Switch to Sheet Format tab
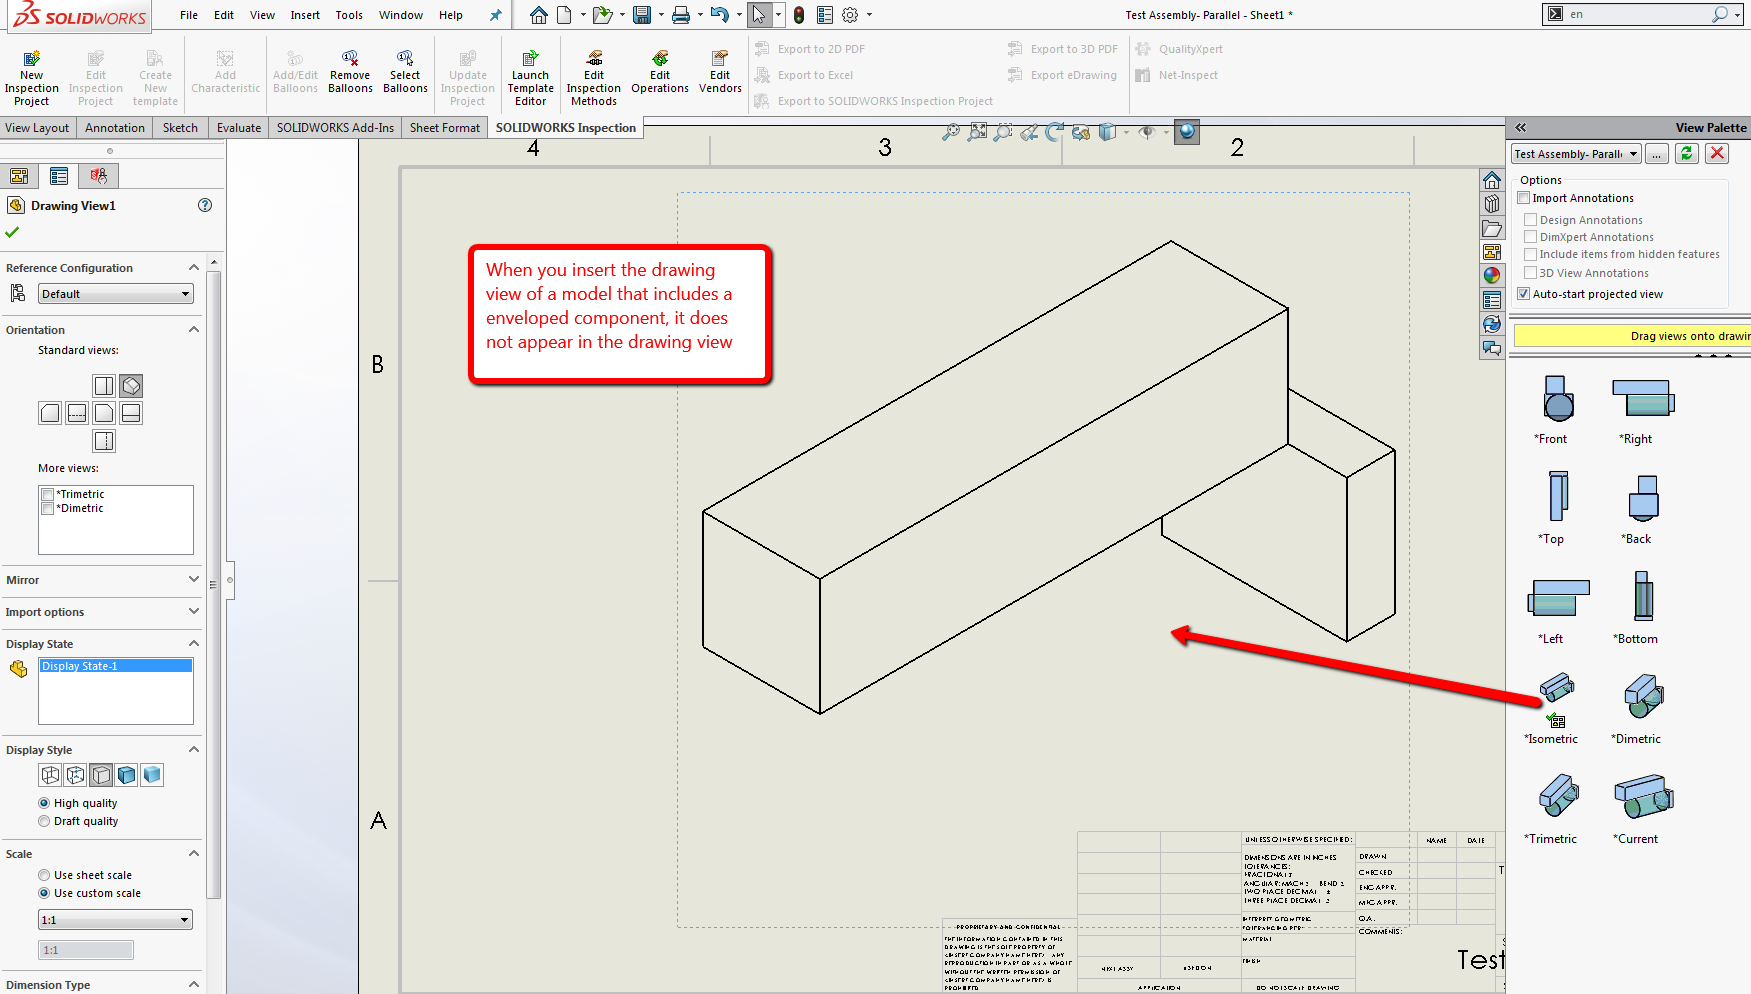Viewport: 1751px width, 994px height. click(x=445, y=128)
